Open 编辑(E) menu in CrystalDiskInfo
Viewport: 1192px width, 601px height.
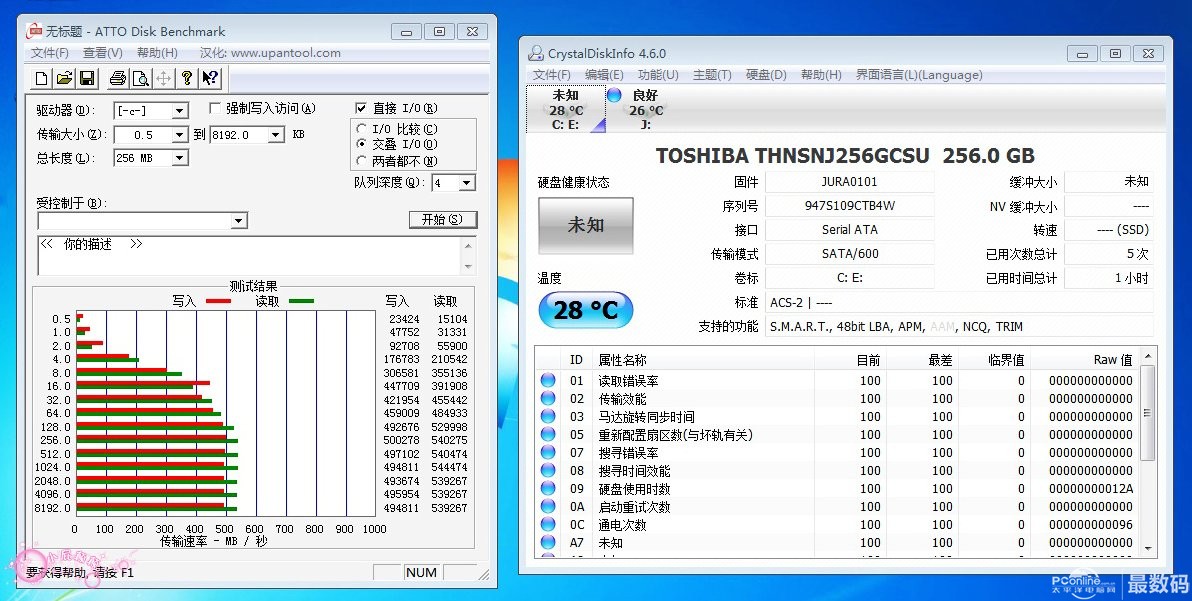click(604, 74)
